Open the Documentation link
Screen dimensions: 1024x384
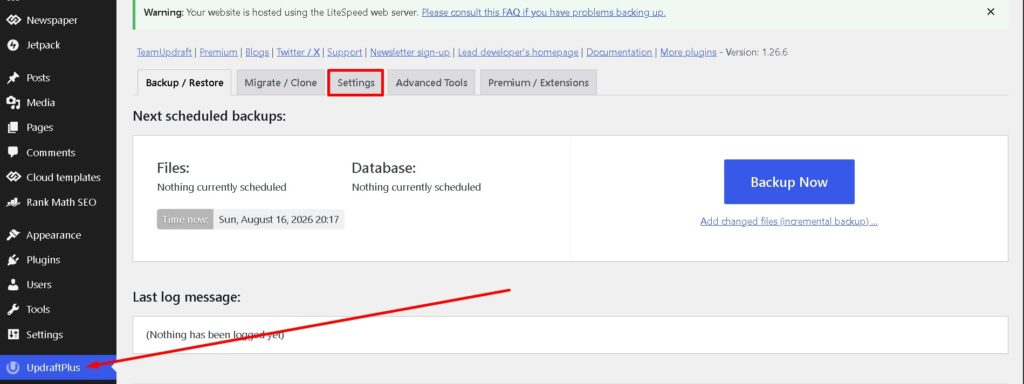619,52
